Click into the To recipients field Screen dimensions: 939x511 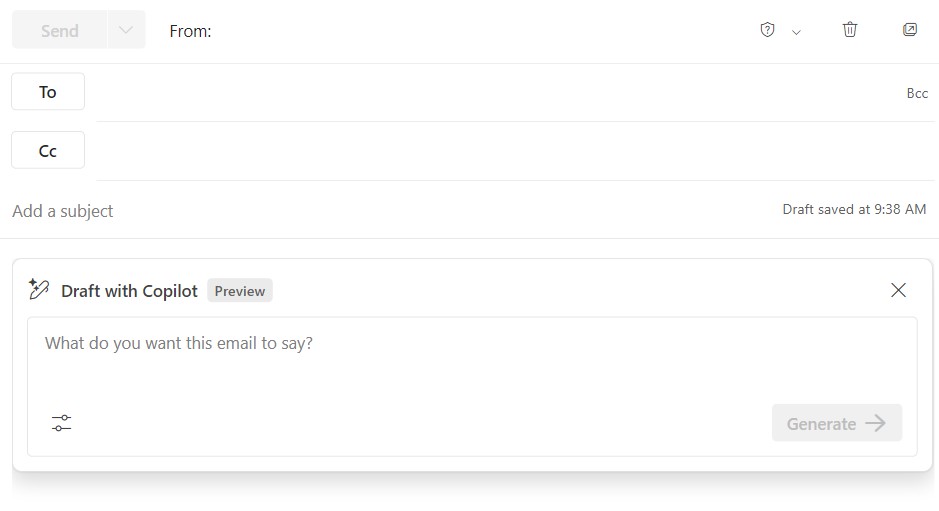(490, 92)
